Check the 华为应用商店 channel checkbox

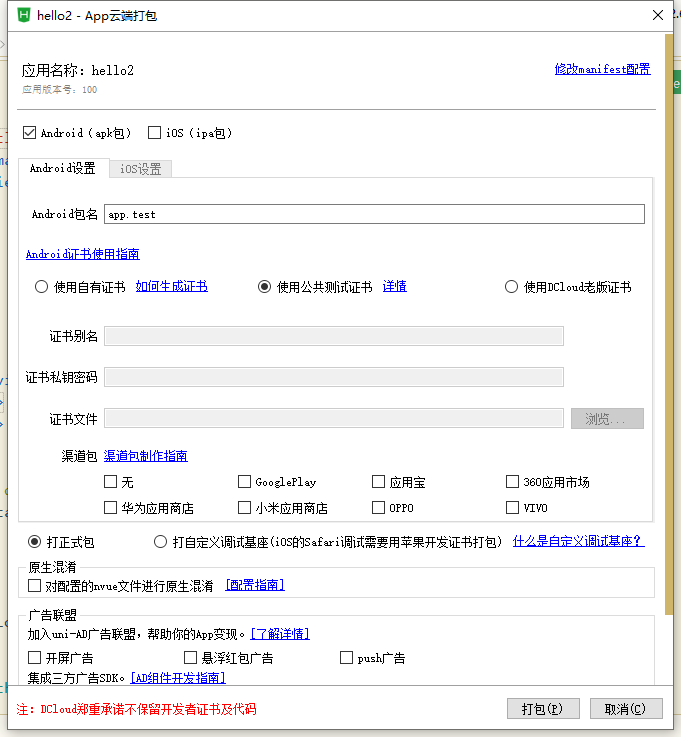(110, 508)
